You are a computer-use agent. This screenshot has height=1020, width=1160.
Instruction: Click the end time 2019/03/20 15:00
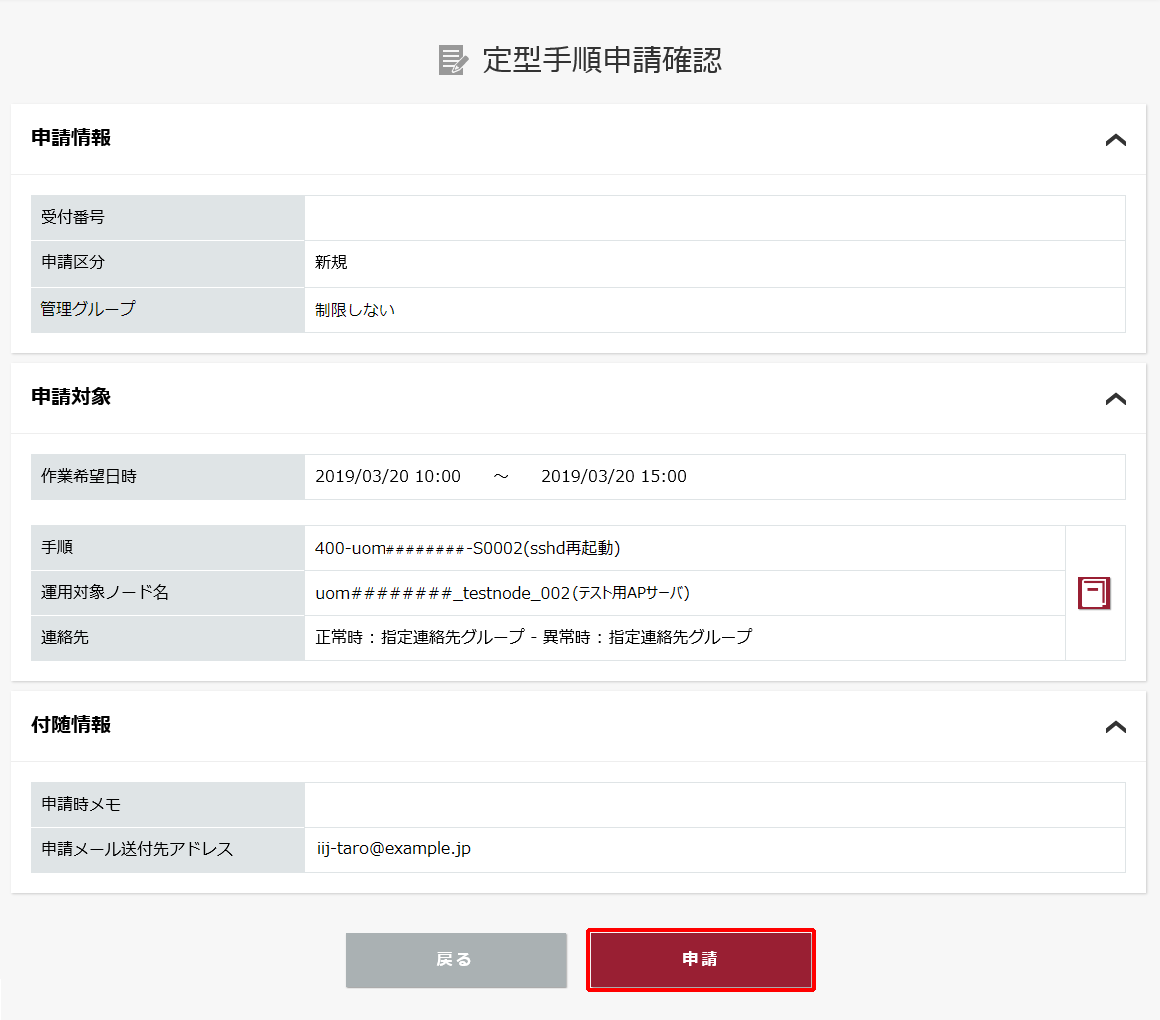614,476
